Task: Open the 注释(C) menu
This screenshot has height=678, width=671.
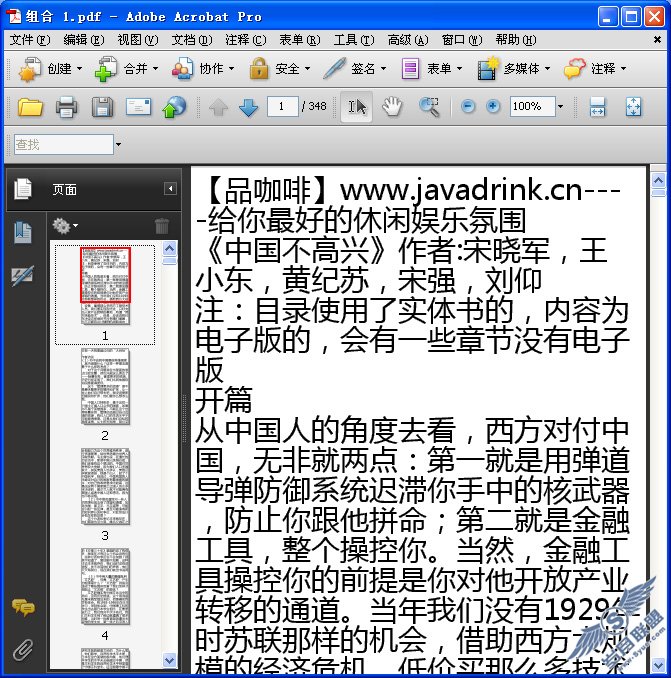Action: coord(246,40)
